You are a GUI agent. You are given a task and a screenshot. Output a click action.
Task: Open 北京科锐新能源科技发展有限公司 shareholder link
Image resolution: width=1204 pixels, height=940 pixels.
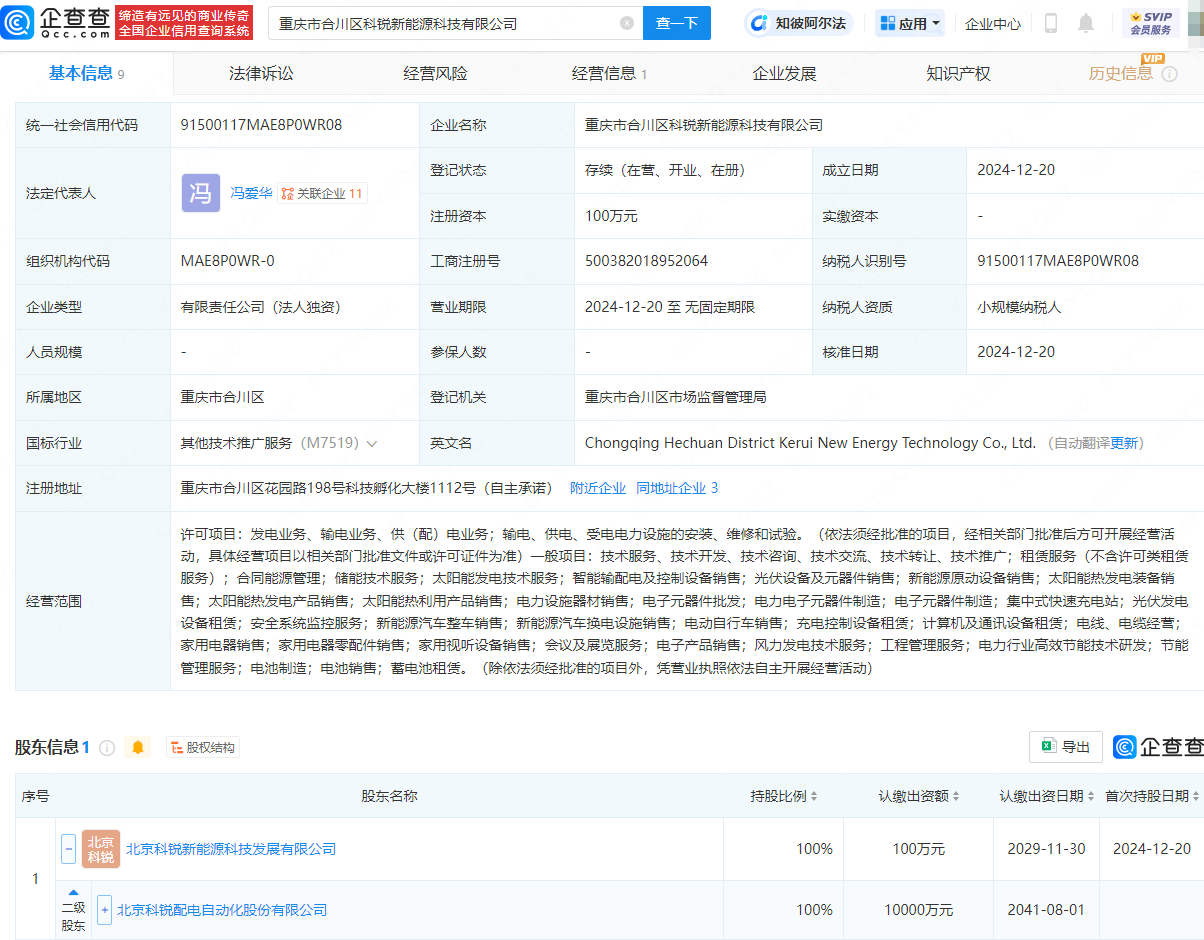(x=231, y=849)
